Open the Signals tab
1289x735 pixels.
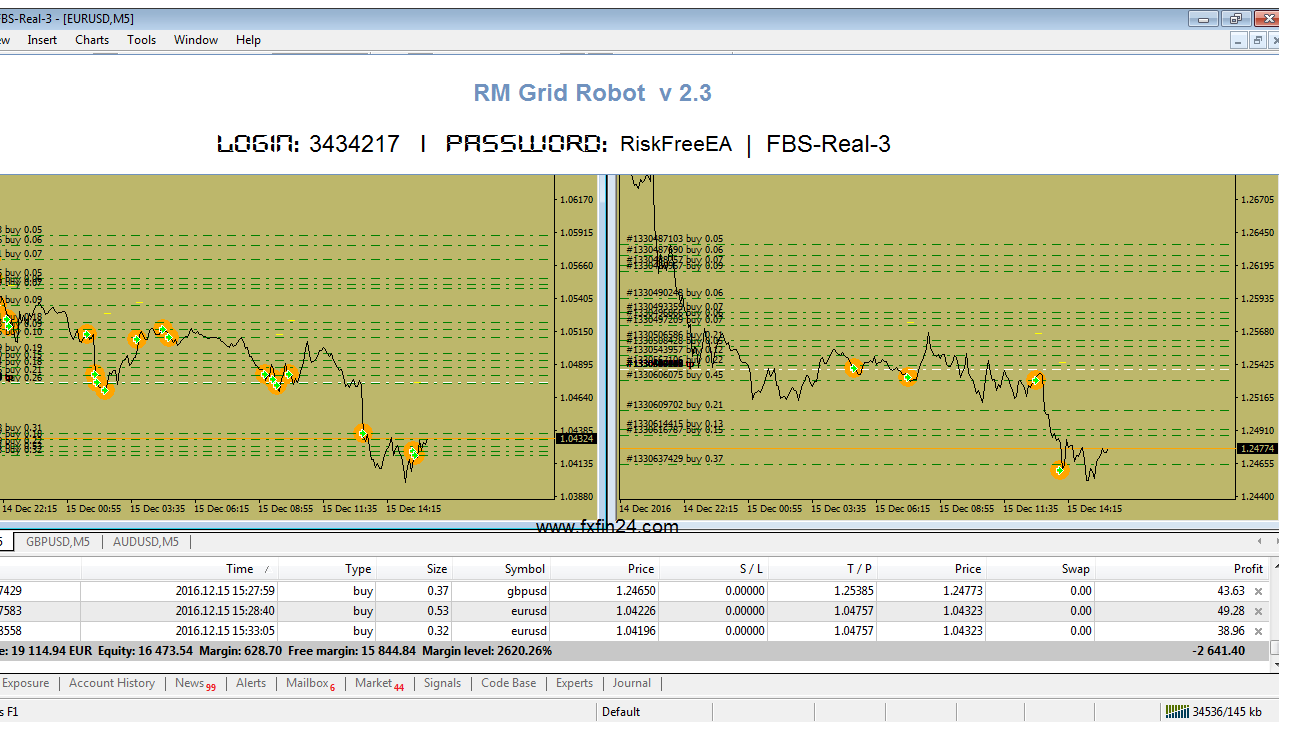click(442, 683)
